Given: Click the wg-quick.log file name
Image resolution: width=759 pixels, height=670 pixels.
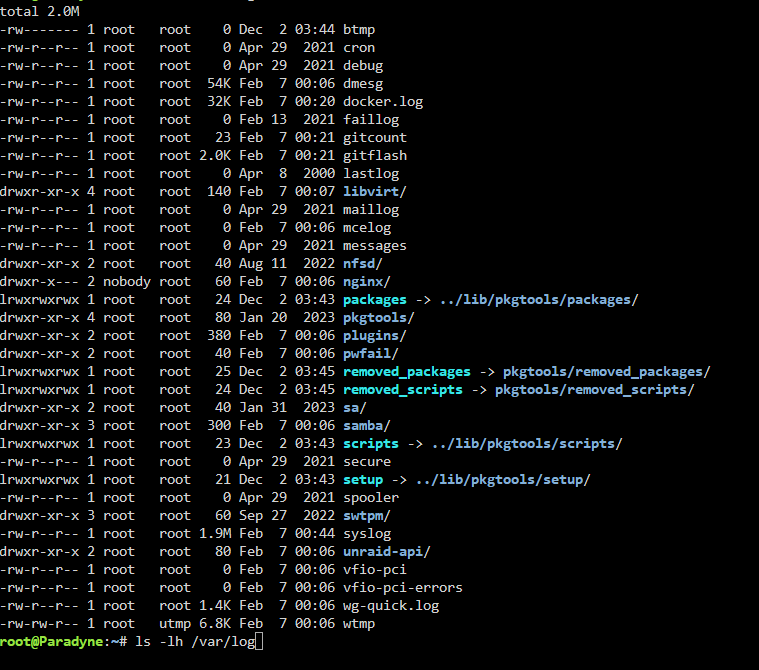Looking at the screenshot, I should click(391, 606).
